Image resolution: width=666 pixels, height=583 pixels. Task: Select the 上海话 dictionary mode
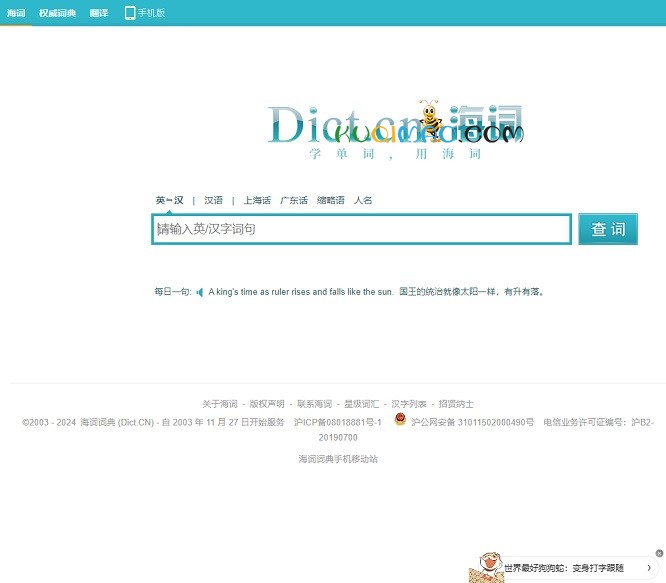tap(257, 200)
